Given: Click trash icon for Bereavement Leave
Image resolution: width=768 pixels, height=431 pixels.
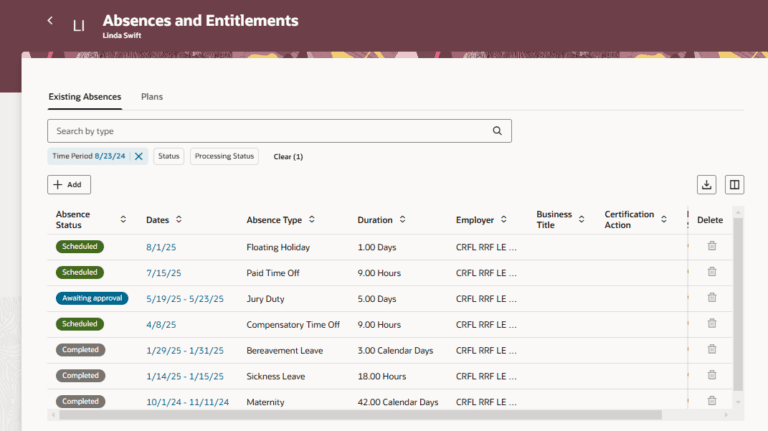Looking at the screenshot, I should (712, 349).
